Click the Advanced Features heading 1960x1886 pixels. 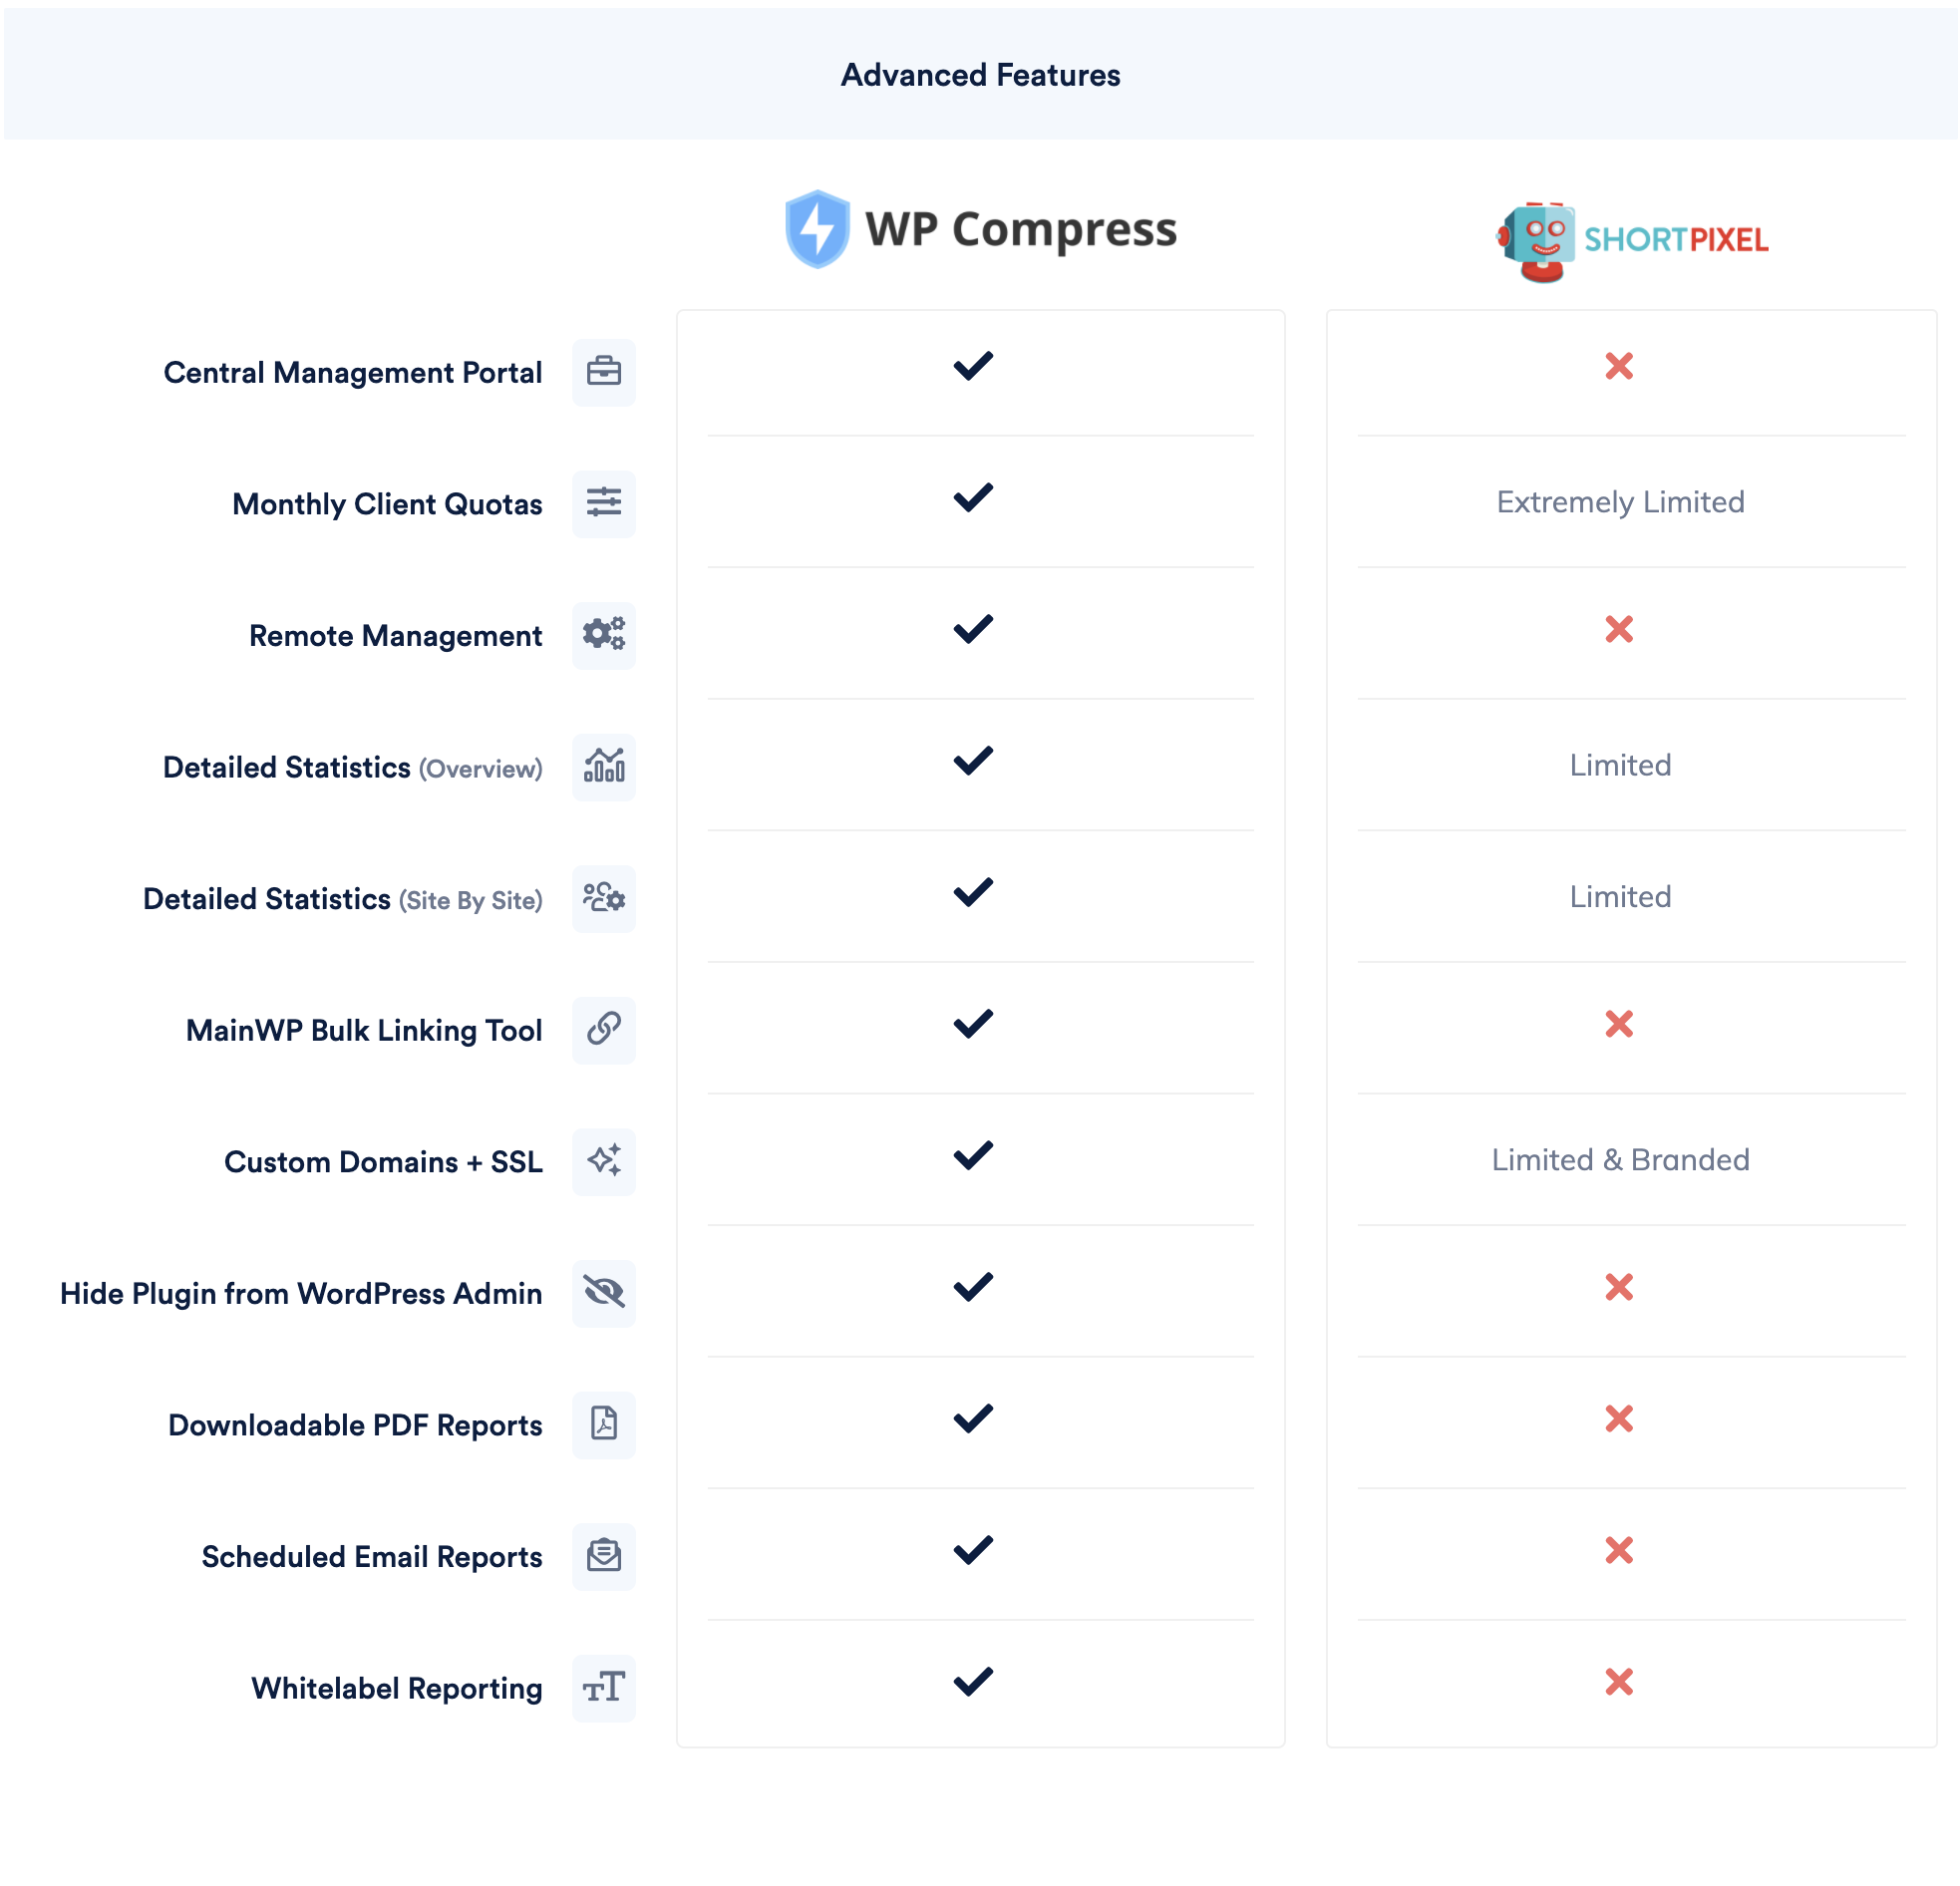coord(980,75)
